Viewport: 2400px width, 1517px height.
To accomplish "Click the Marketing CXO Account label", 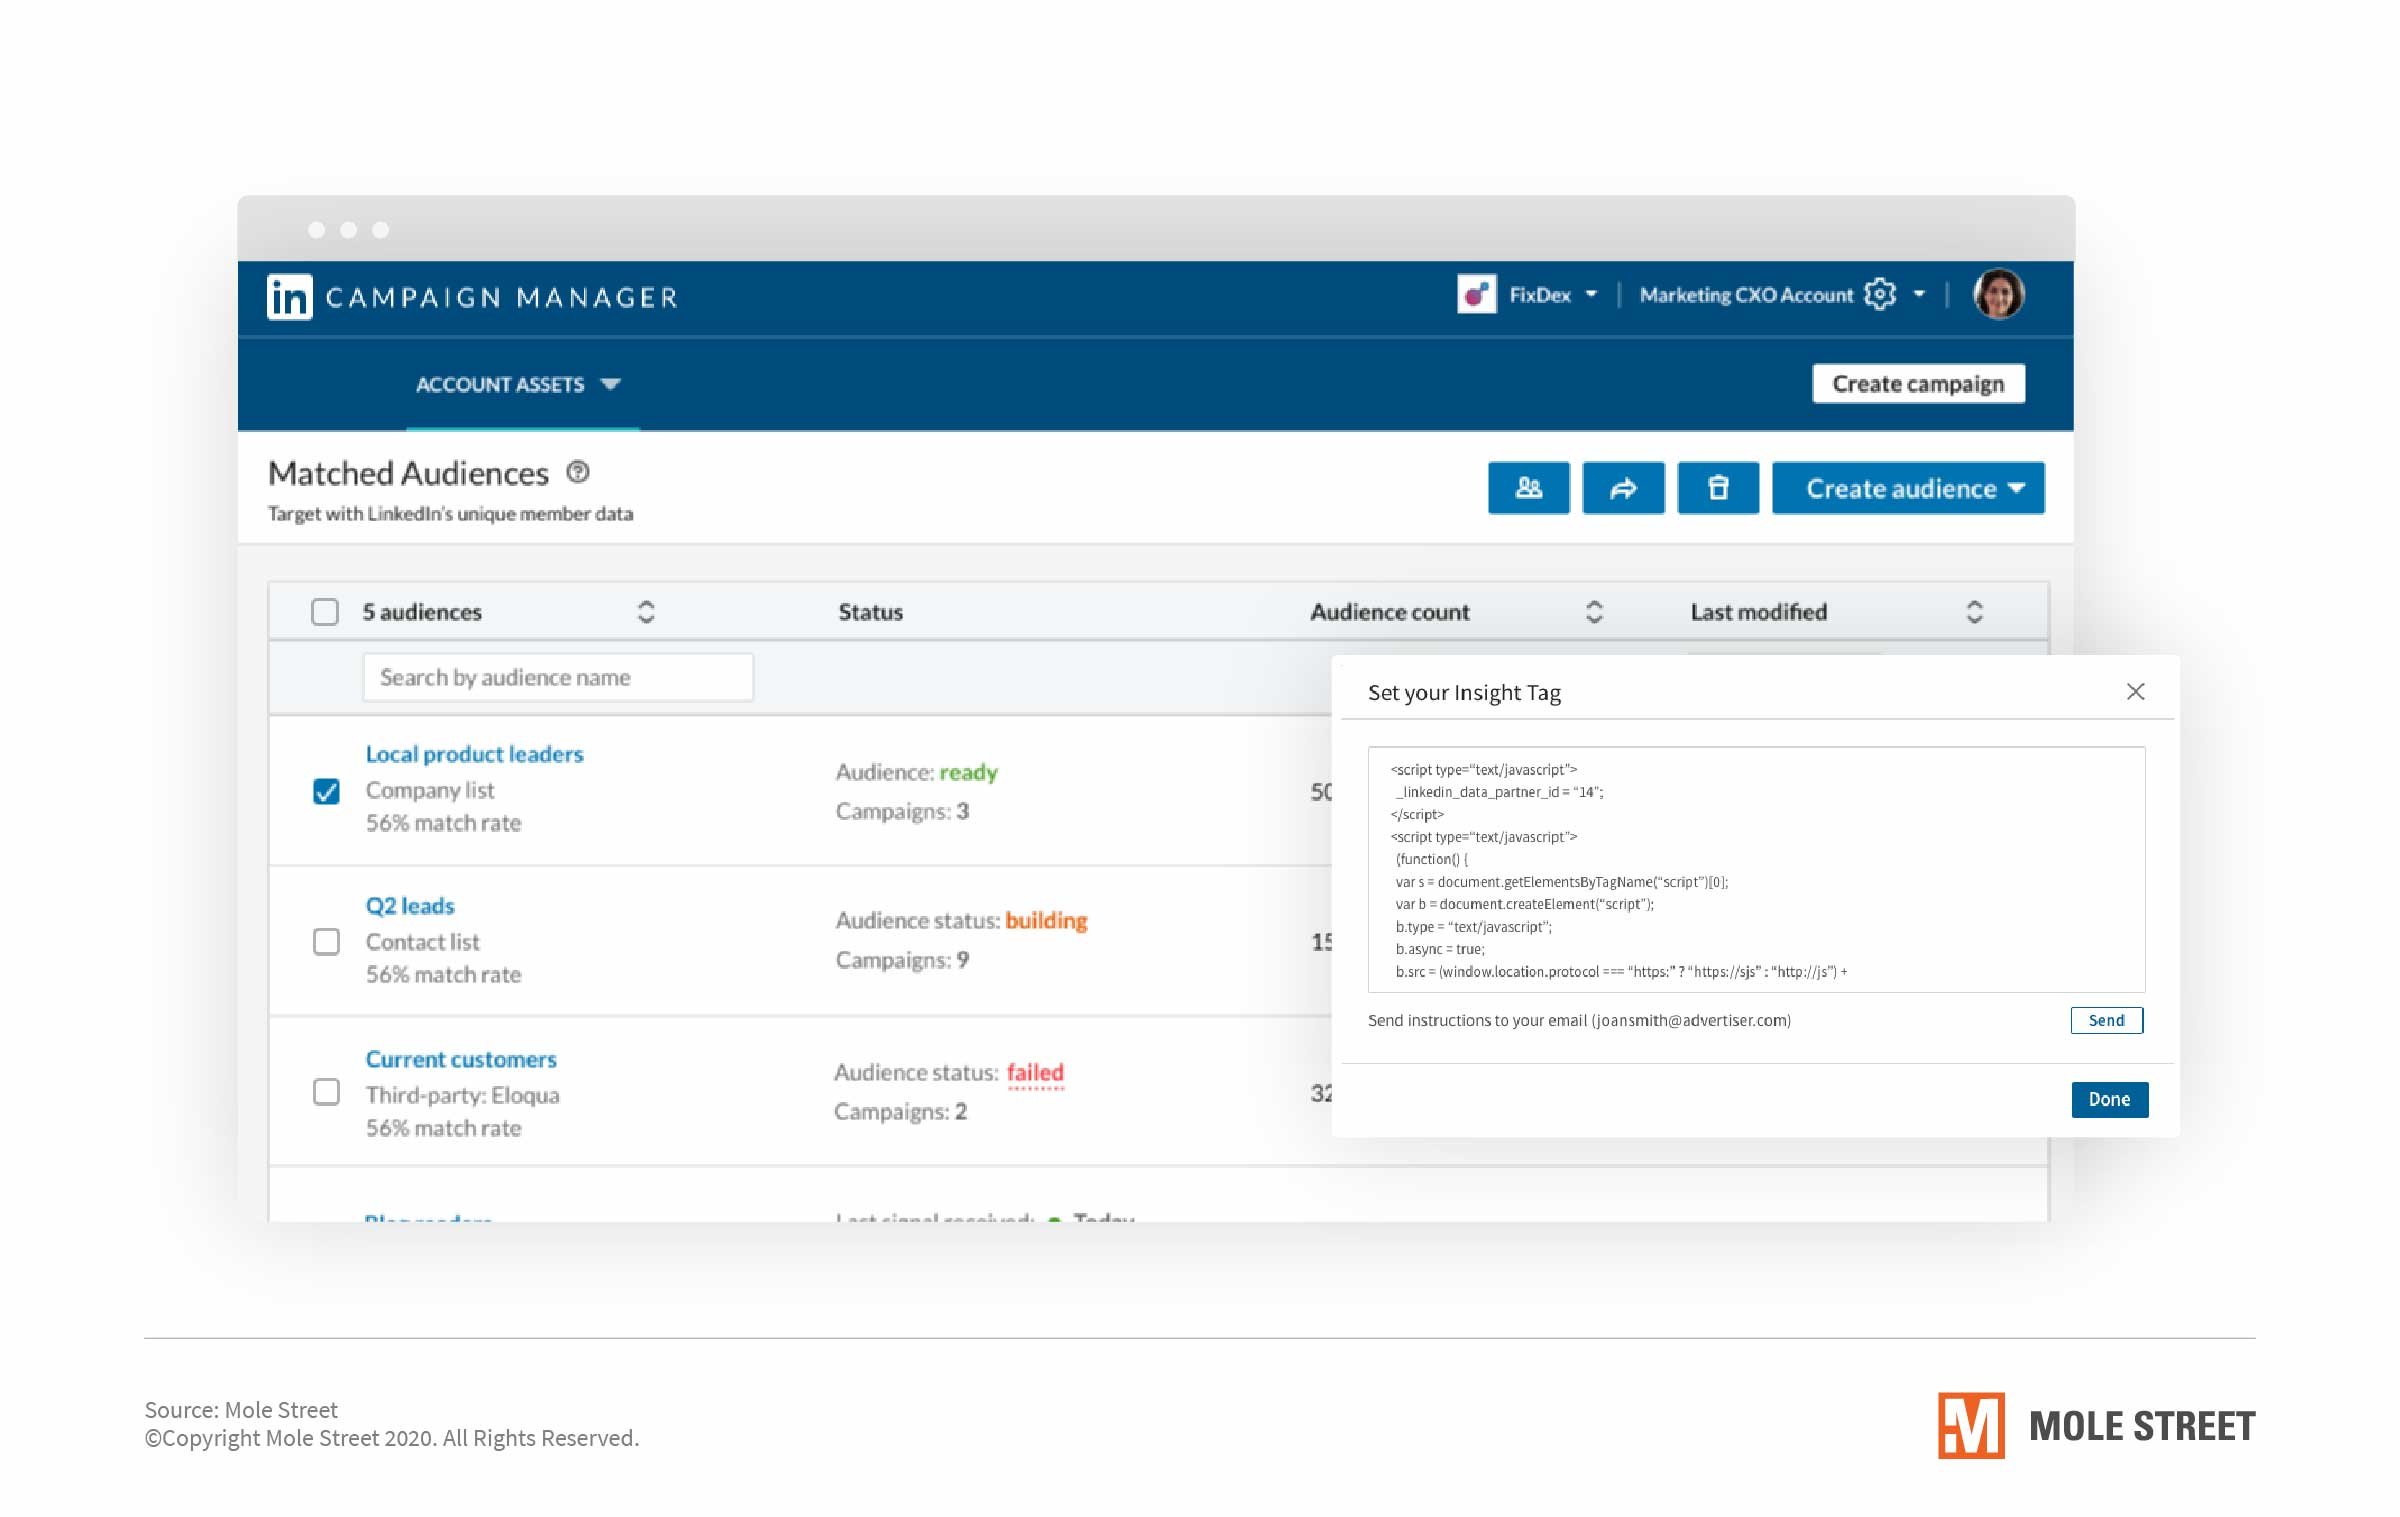I will (x=1746, y=295).
